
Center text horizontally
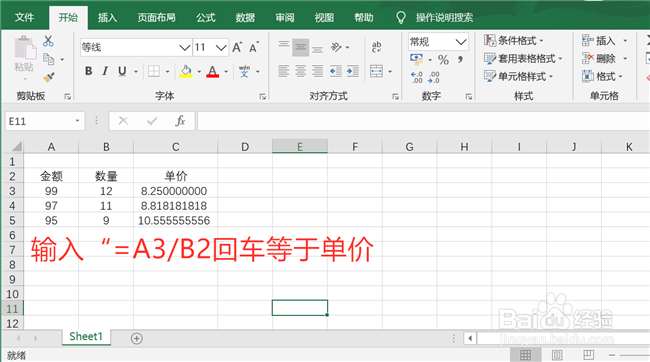301,71
